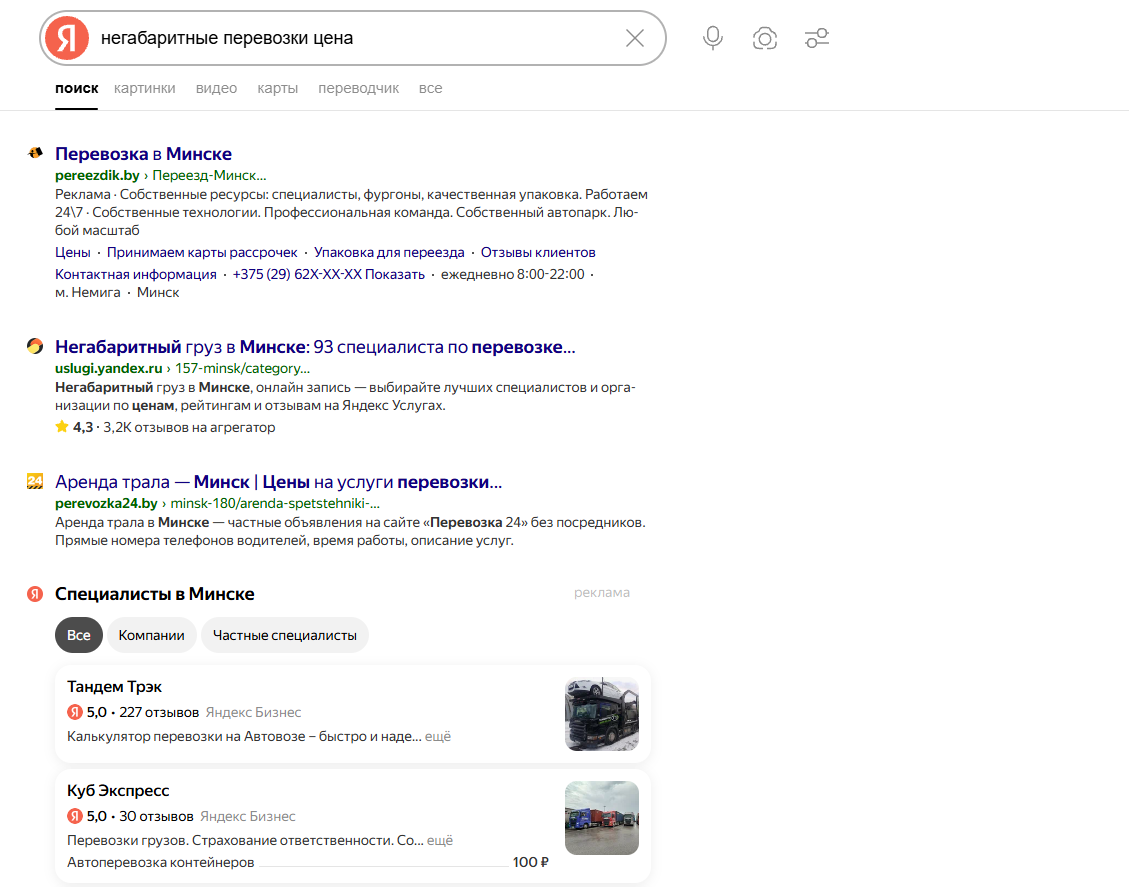1129x887 pixels.
Task: Switch to the видео tab
Action: tap(216, 88)
